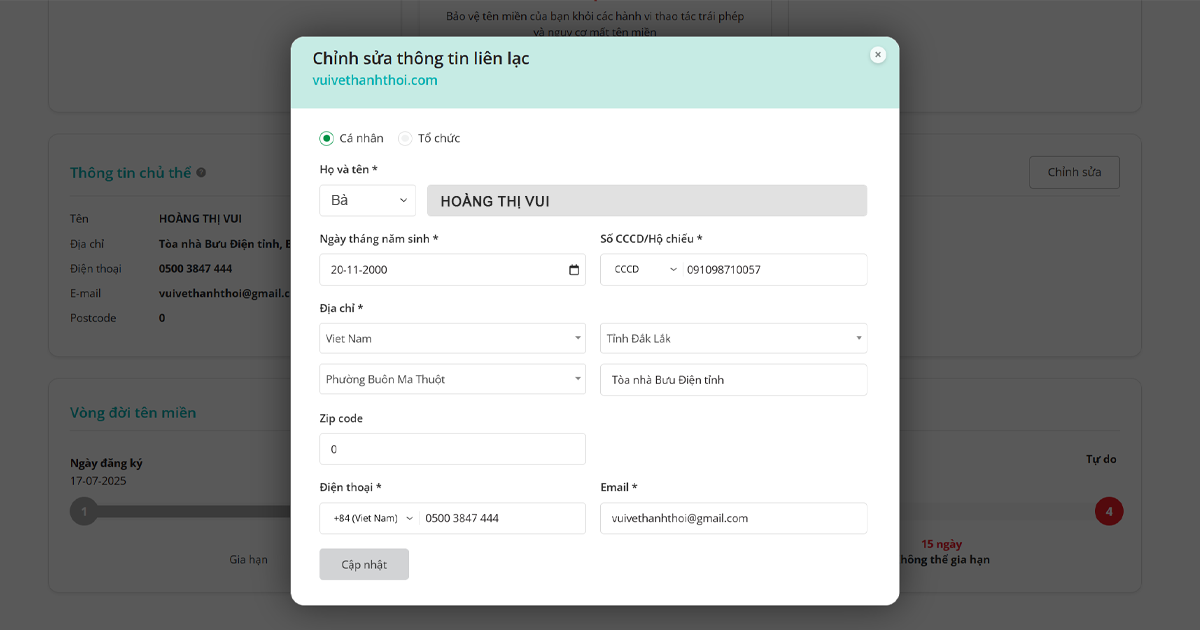1200x630 pixels.
Task: Open the ward dropdown Phường Buôn Ma Thuột
Action: pos(452,379)
